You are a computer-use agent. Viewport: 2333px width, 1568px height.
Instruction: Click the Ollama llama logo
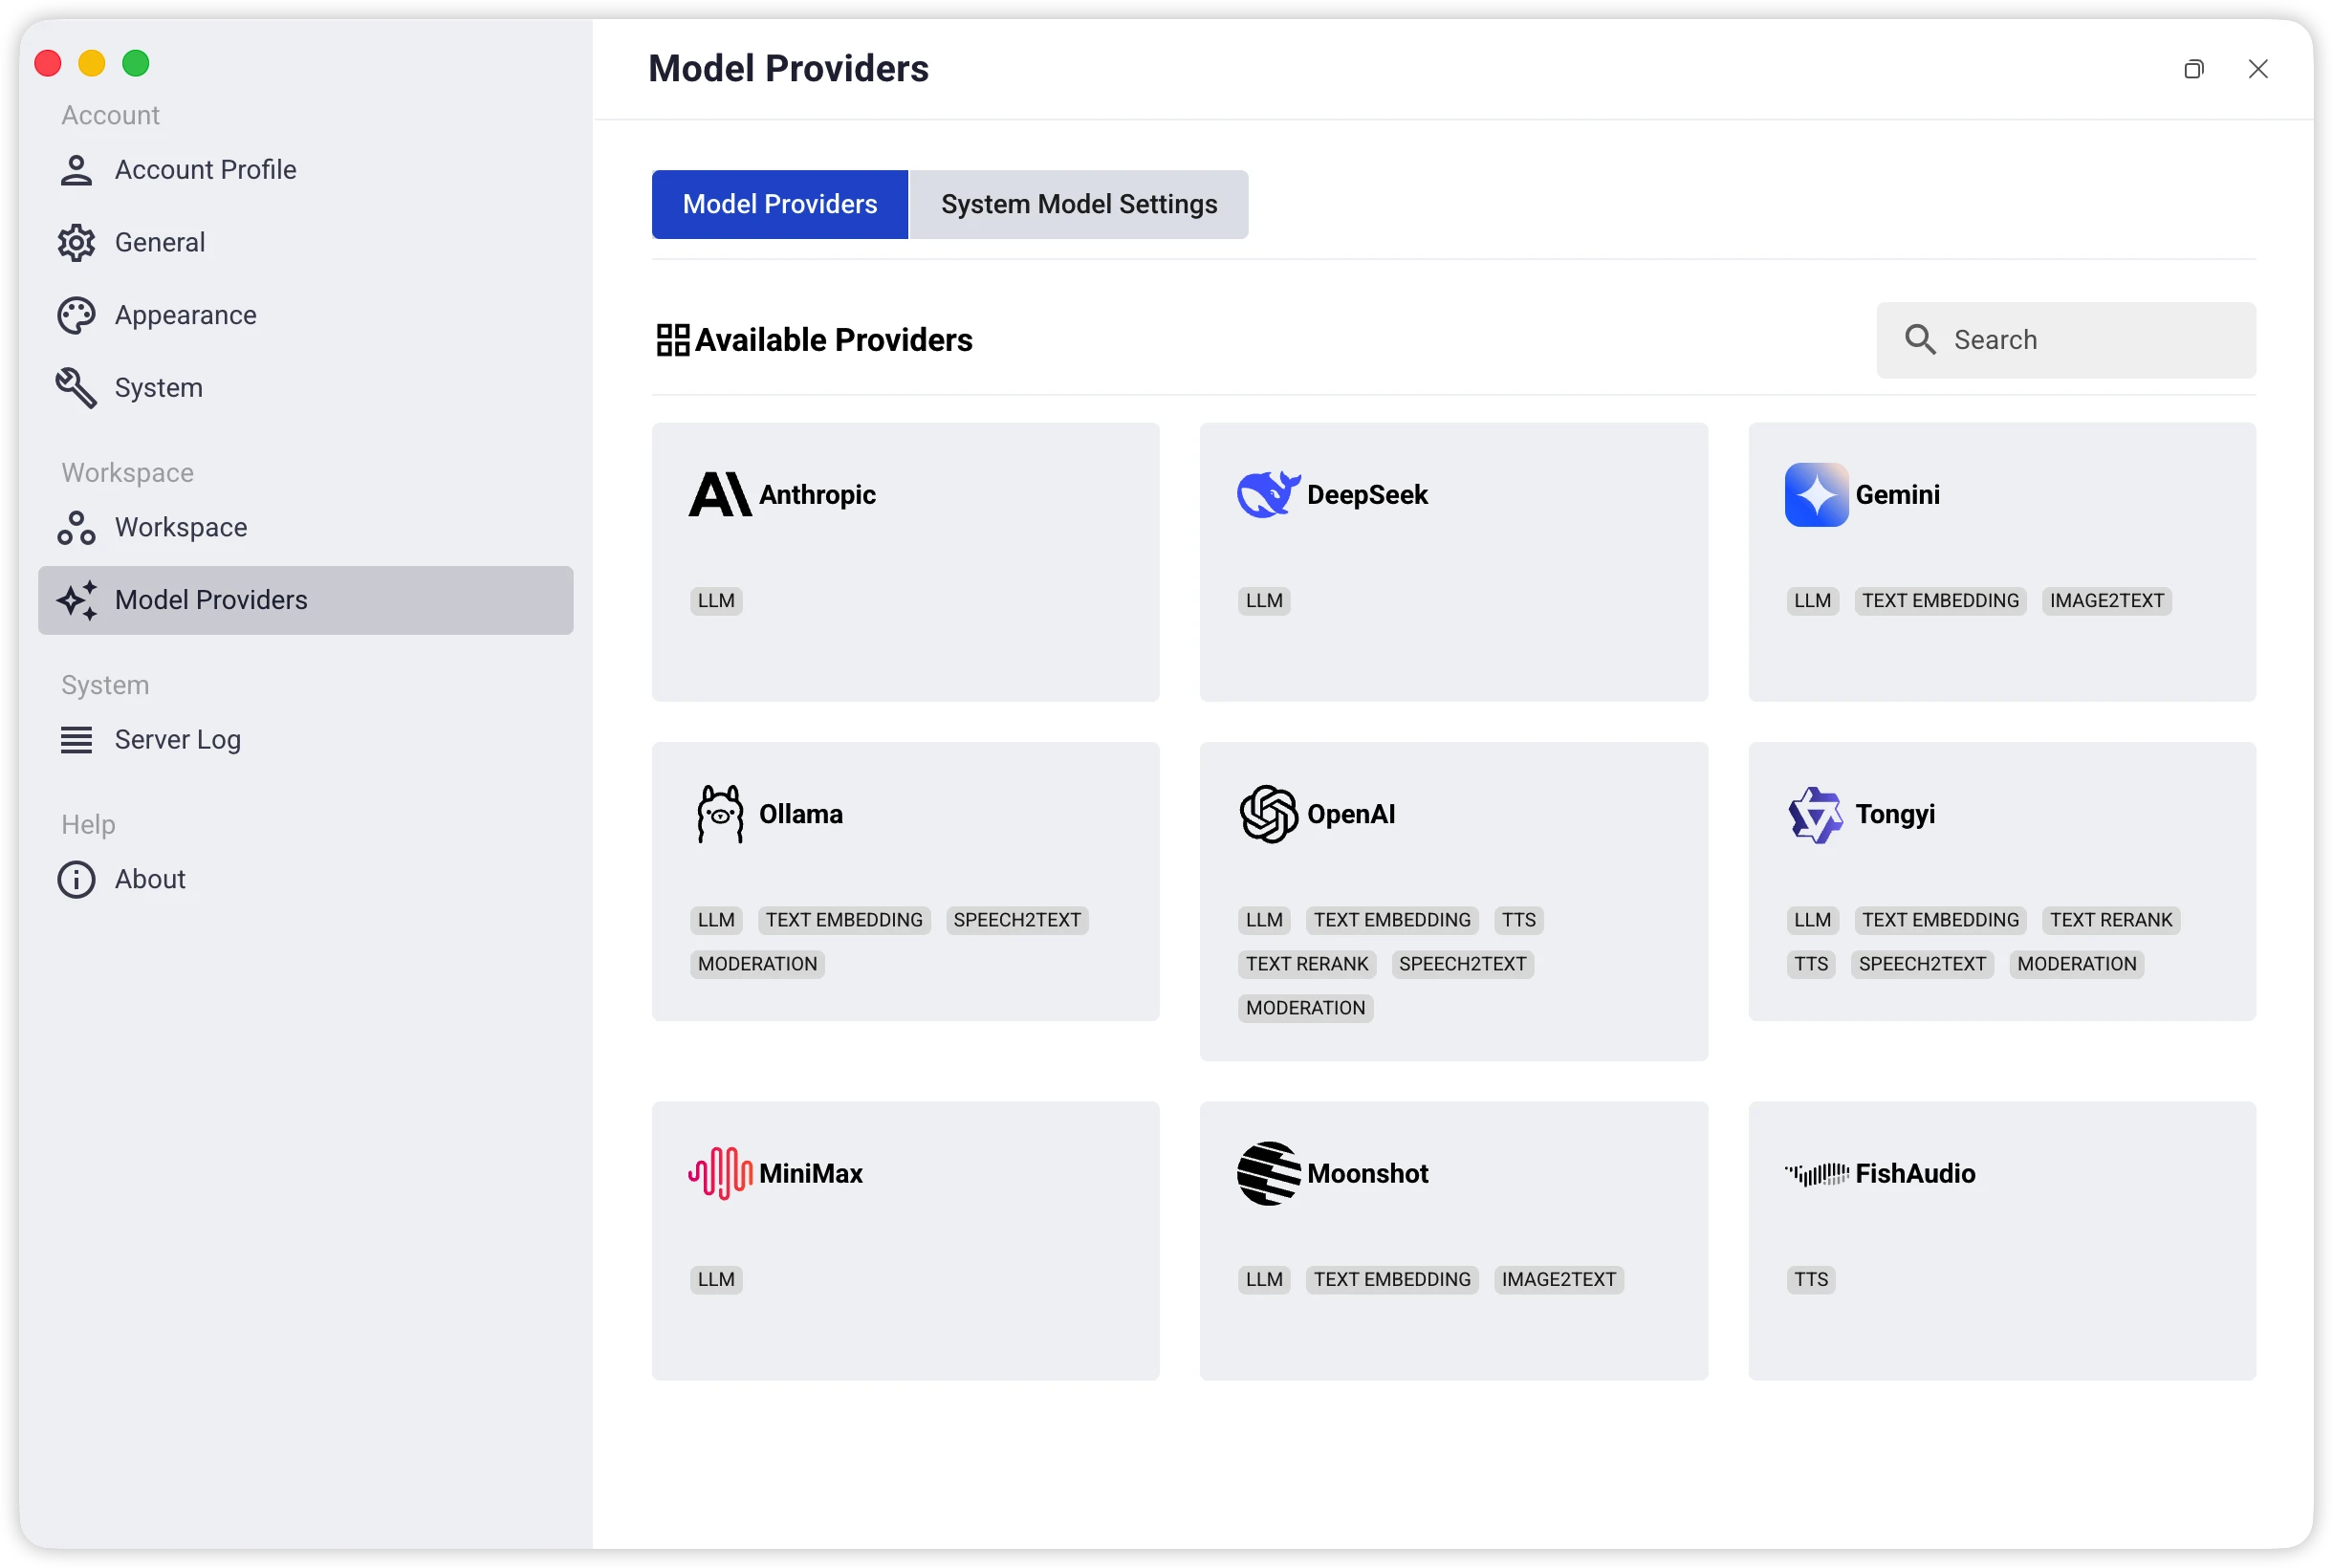point(720,814)
